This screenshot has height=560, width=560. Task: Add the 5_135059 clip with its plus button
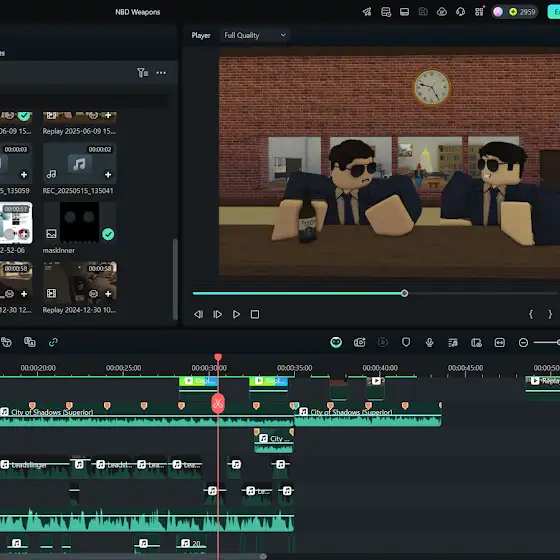pos(24,174)
